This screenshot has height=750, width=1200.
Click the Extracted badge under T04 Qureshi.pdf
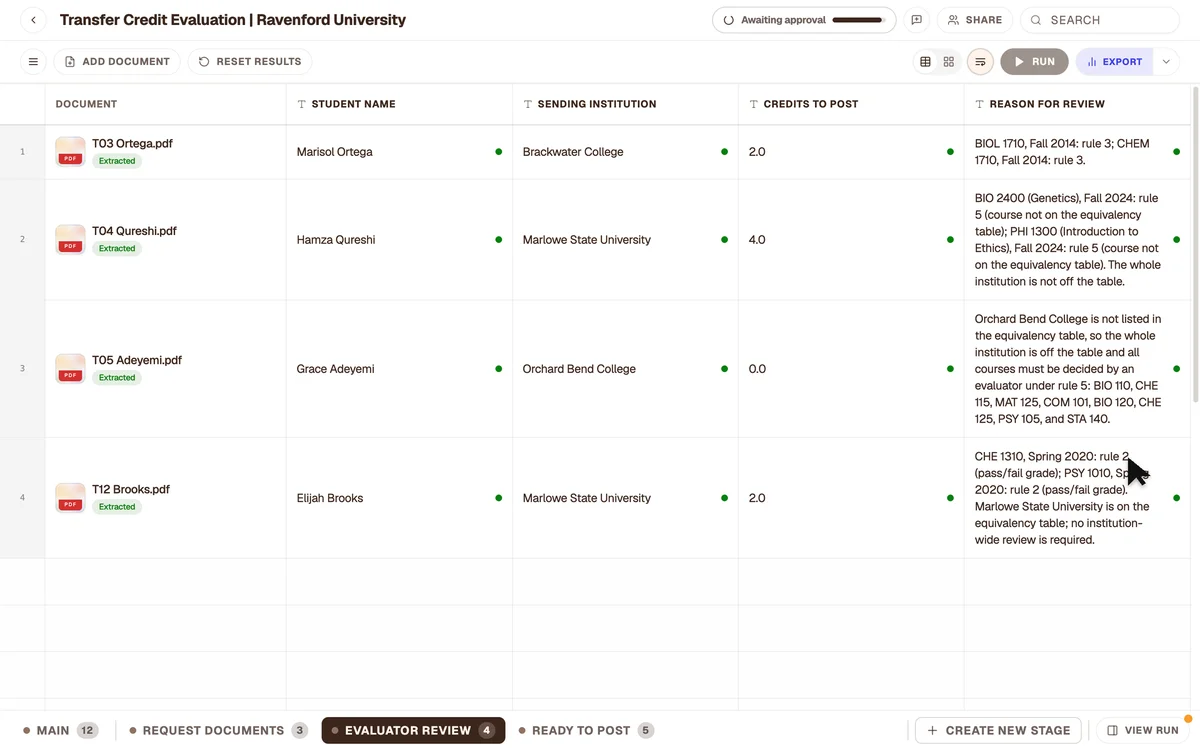117,249
